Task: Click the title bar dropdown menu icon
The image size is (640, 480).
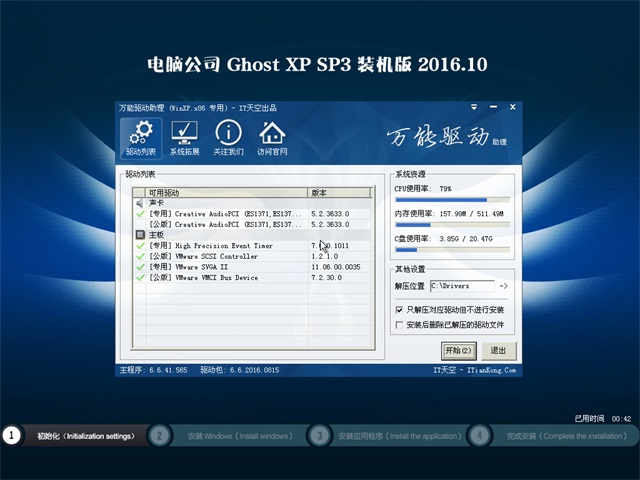Action: pyautogui.click(x=474, y=107)
